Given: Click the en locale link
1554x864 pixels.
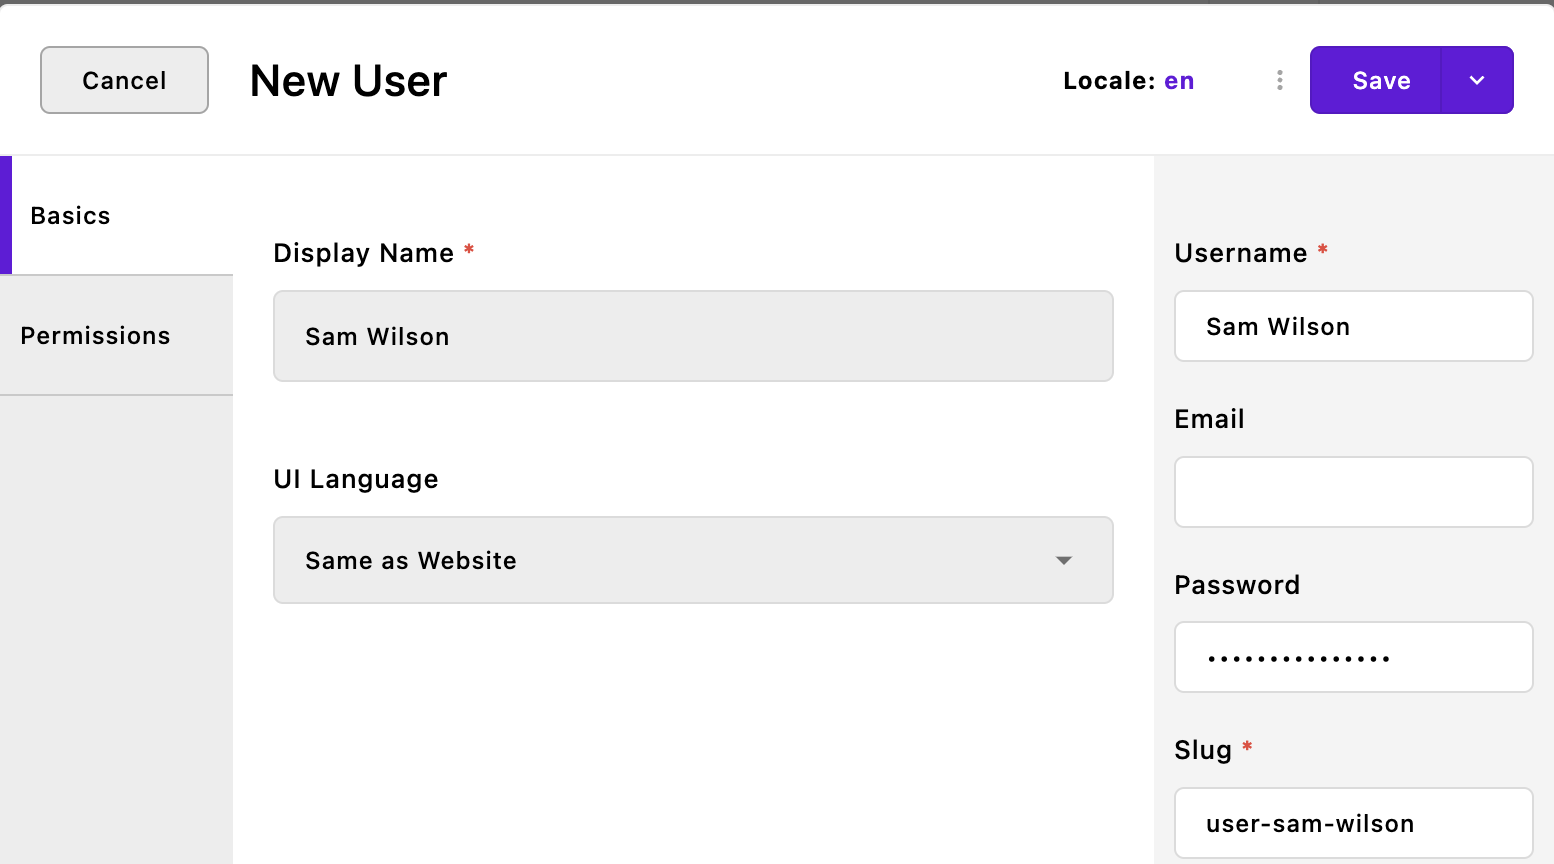Looking at the screenshot, I should pyautogui.click(x=1179, y=81).
